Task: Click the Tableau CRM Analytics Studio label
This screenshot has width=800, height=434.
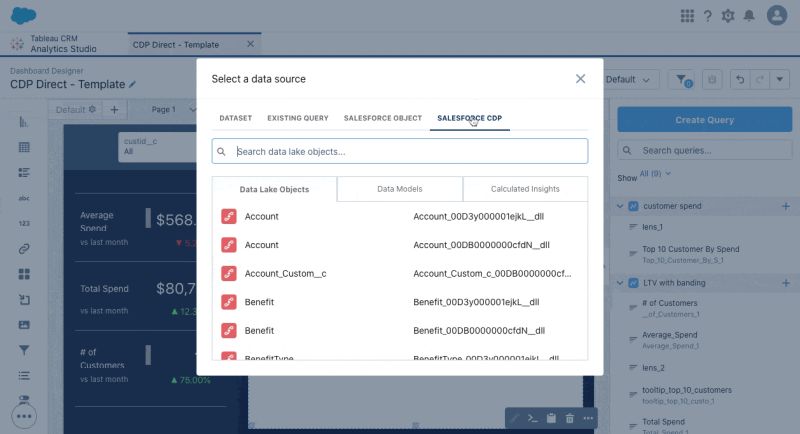Action: (63, 44)
